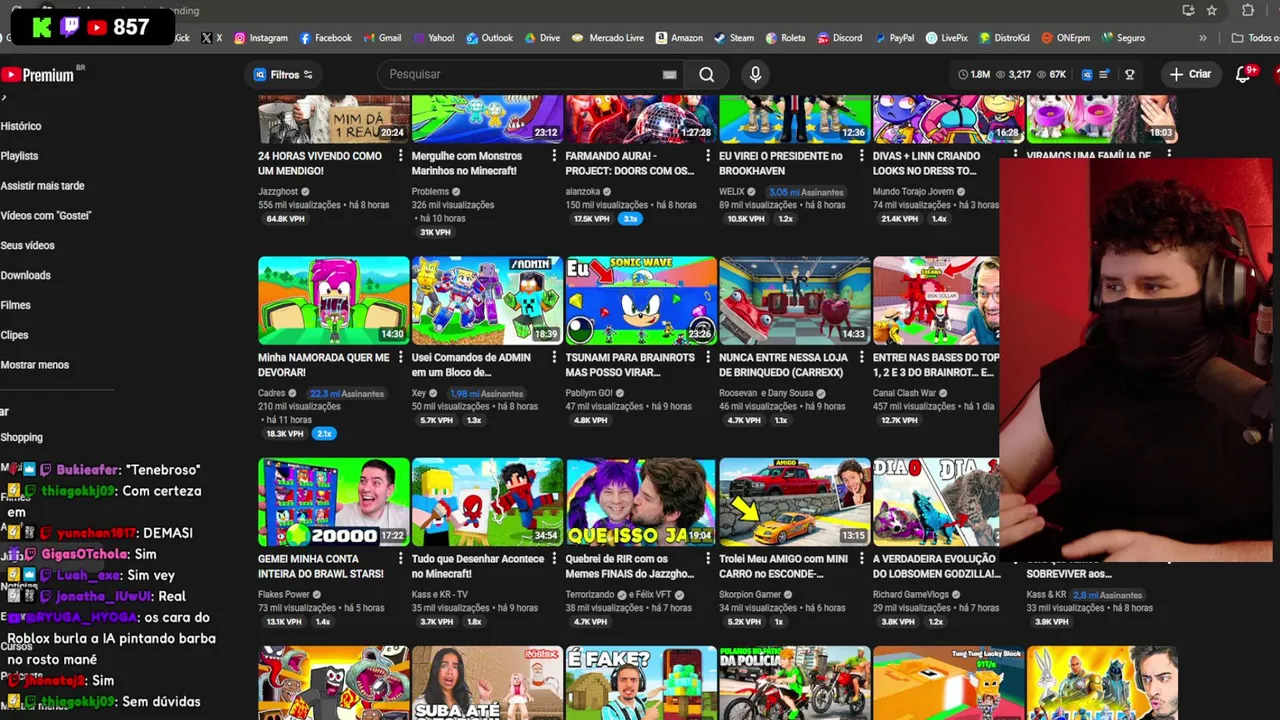
Task: Visit the Cadres channel link
Action: 272,393
